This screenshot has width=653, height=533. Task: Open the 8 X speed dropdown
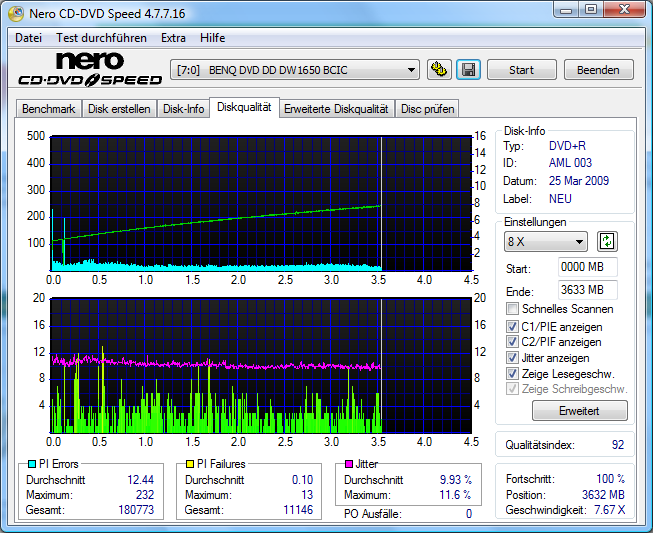(x=546, y=242)
